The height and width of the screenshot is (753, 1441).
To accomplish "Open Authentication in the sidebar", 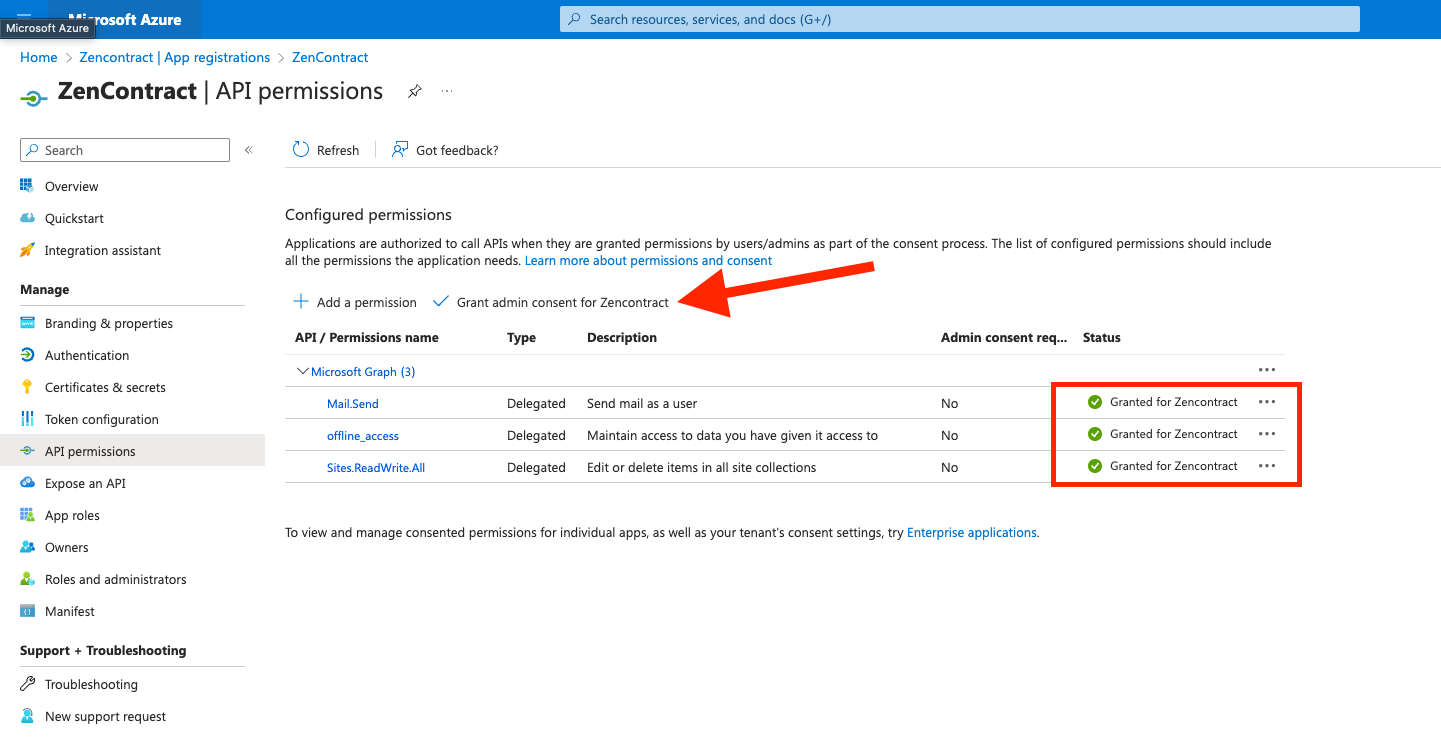I will click(87, 355).
